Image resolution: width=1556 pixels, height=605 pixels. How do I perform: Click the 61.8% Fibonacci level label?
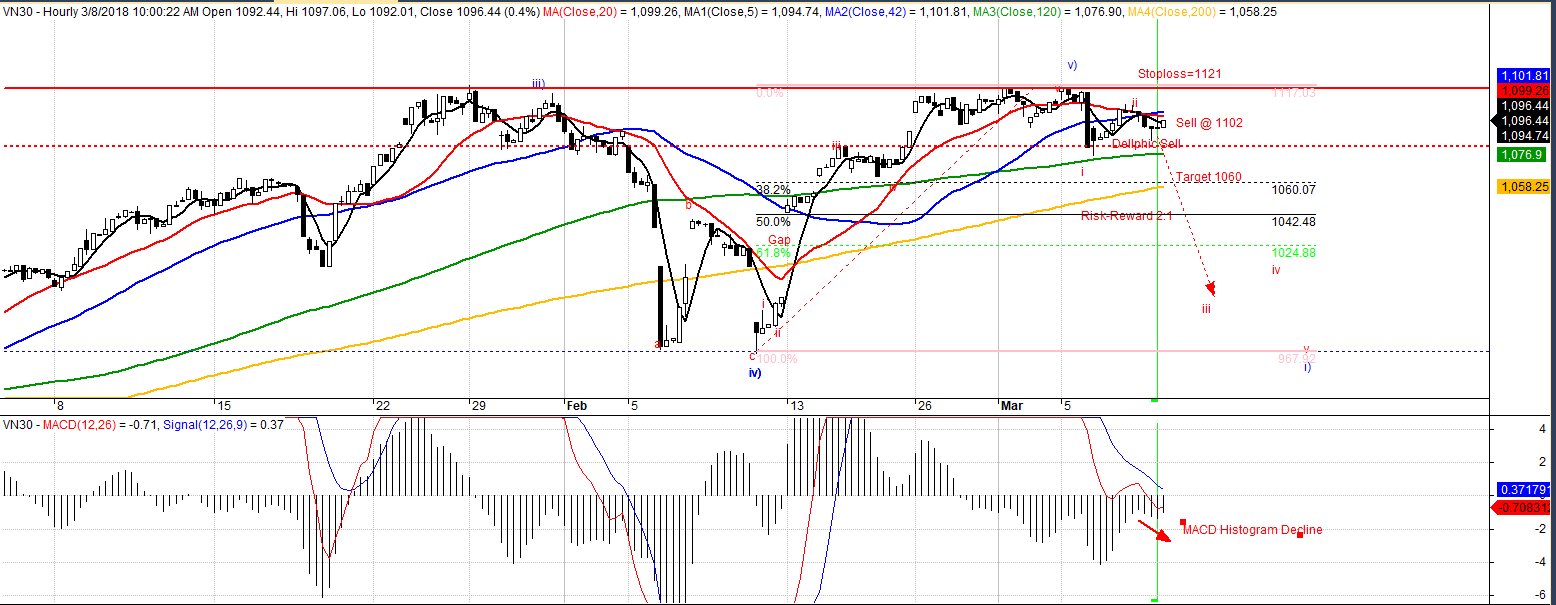tap(773, 253)
